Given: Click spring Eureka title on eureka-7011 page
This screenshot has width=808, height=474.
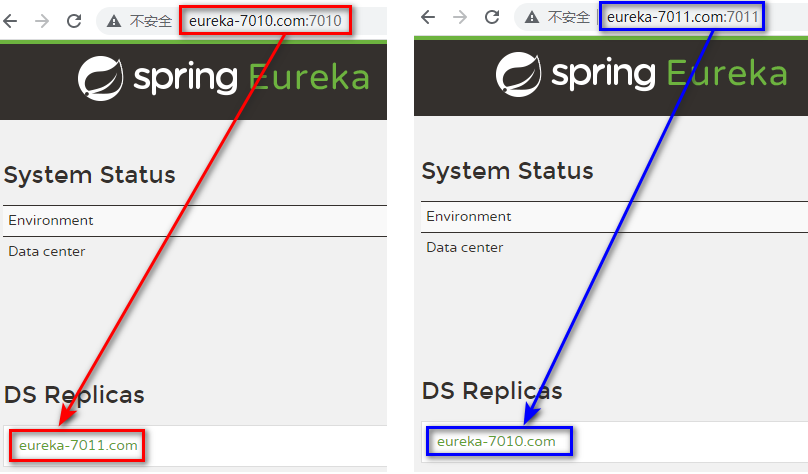Looking at the screenshot, I should pos(669,74).
